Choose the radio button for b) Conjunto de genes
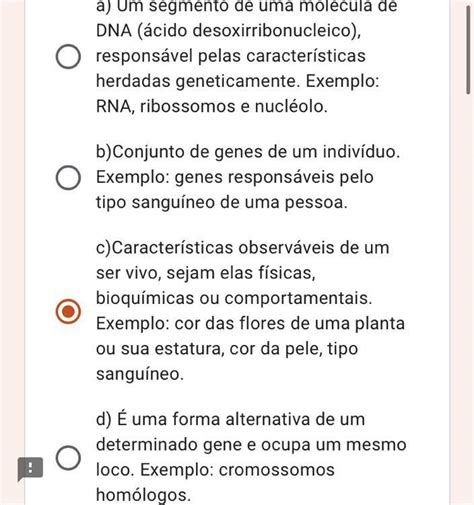Screen dimensions: 474x505 [x=68, y=177]
